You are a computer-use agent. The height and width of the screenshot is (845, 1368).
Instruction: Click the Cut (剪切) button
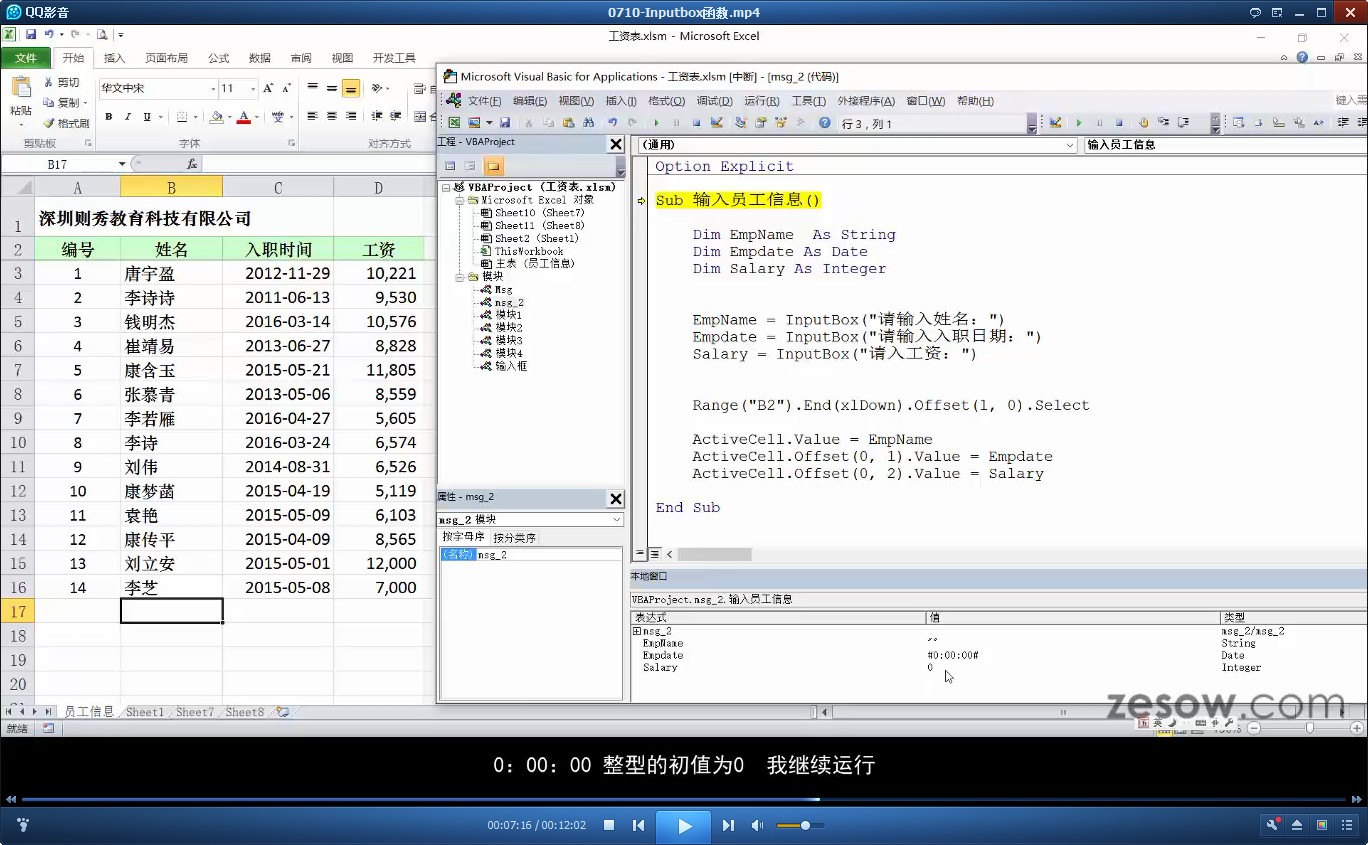coord(61,83)
